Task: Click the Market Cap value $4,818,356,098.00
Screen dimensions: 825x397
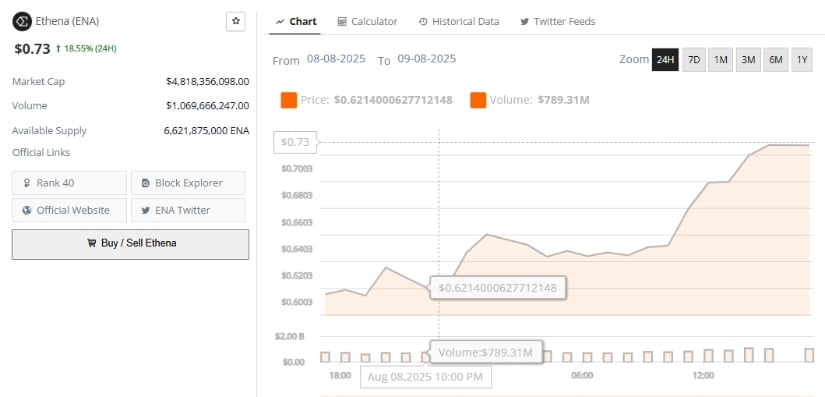Action: pos(207,82)
